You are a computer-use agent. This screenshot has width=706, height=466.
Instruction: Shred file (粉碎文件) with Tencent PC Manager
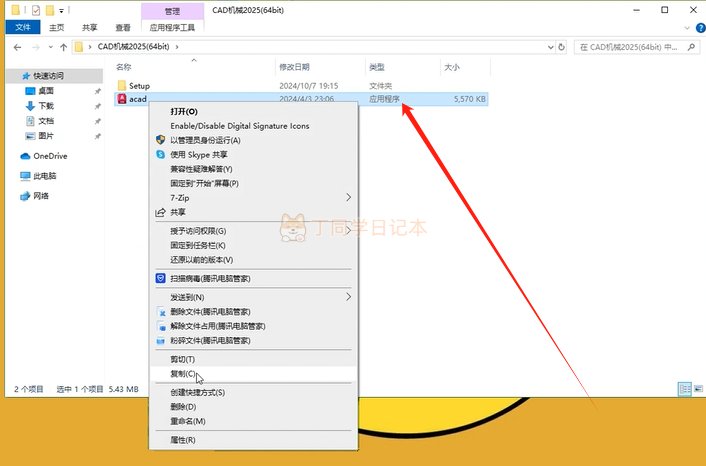(253, 340)
